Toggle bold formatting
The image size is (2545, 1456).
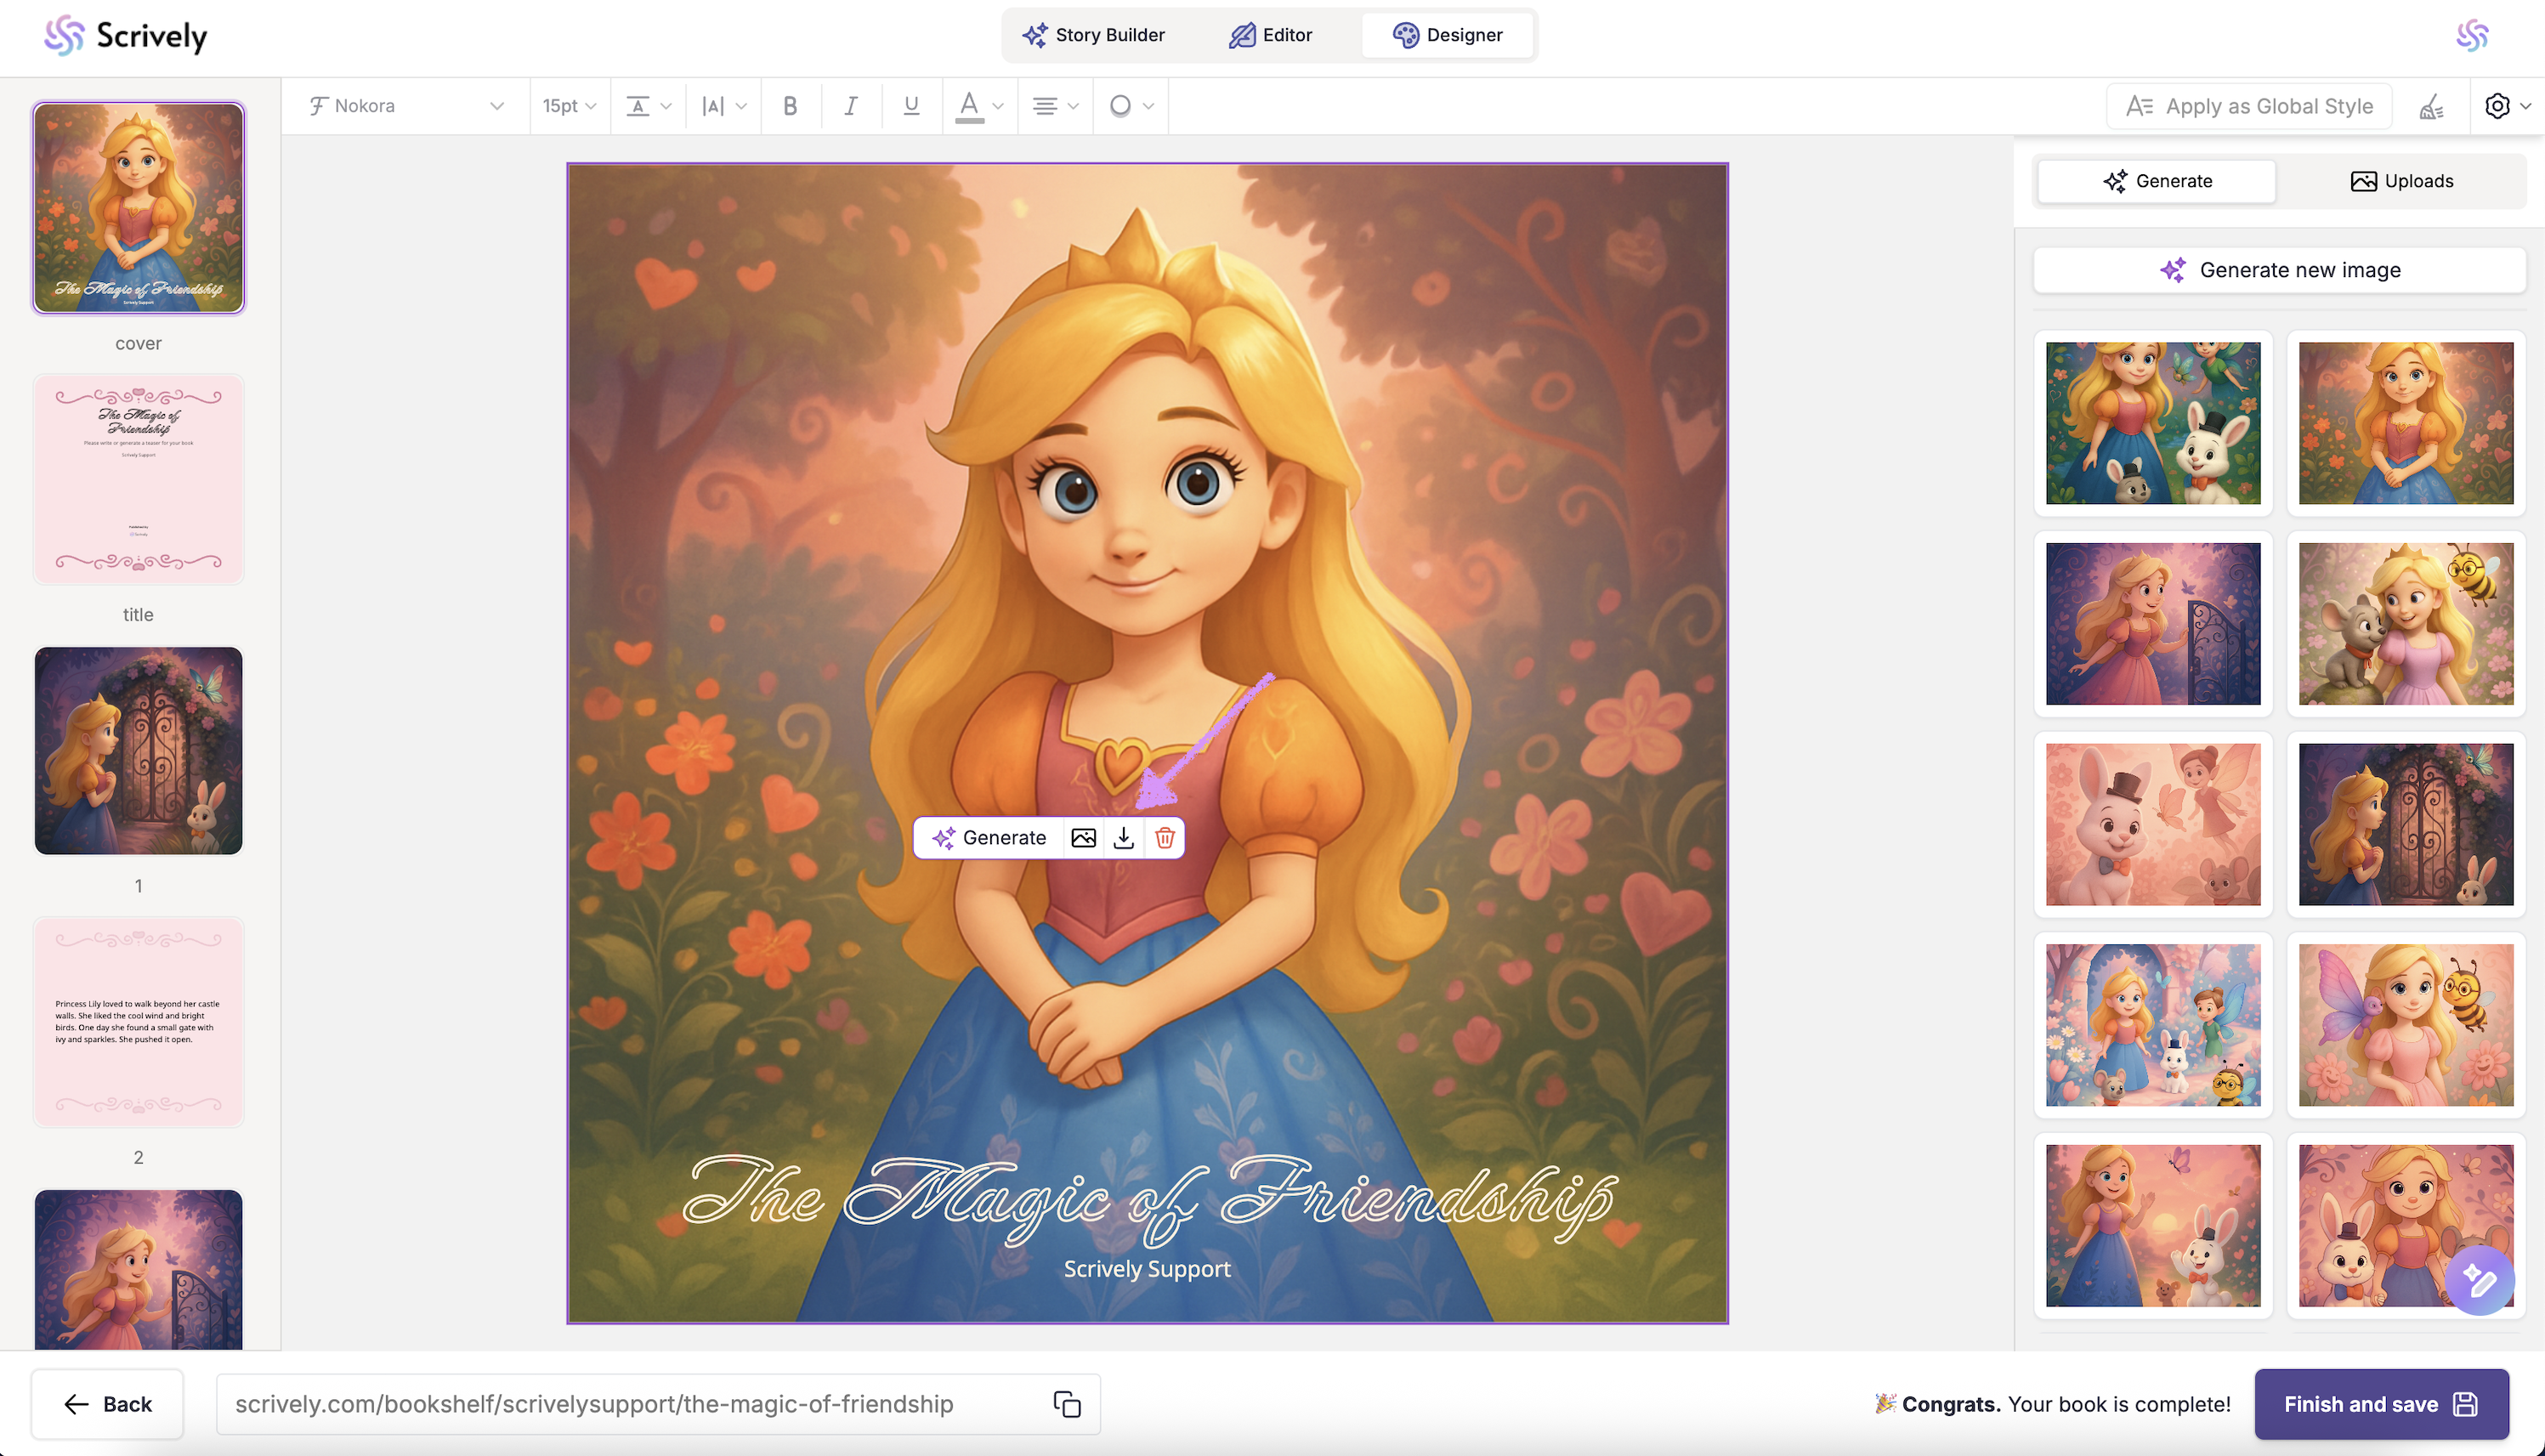coord(790,106)
